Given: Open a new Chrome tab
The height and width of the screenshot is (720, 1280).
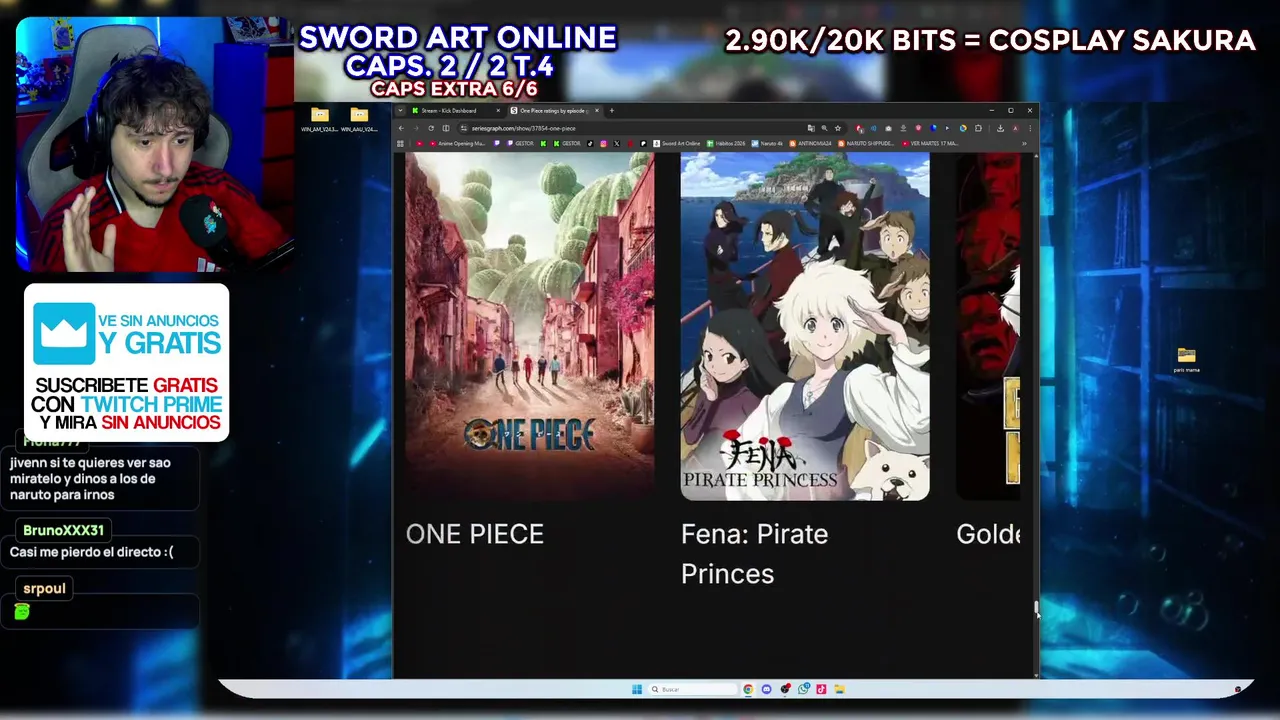Looking at the screenshot, I should (611, 110).
